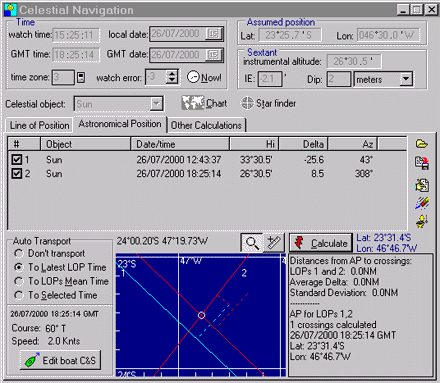Screen dimensions: 440x383
Task: Open the Chart view
Action: [204, 103]
